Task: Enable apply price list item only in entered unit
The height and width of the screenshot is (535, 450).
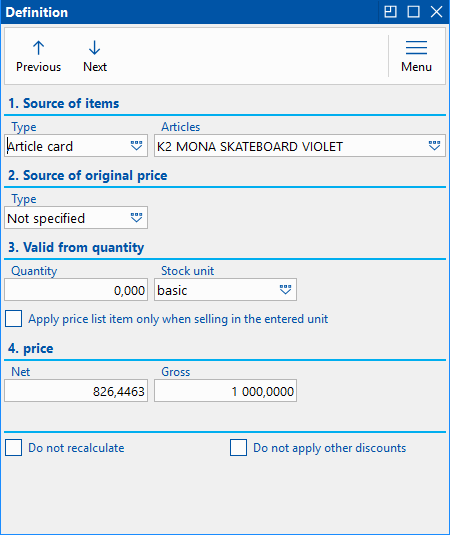Action: pyautogui.click(x=14, y=319)
